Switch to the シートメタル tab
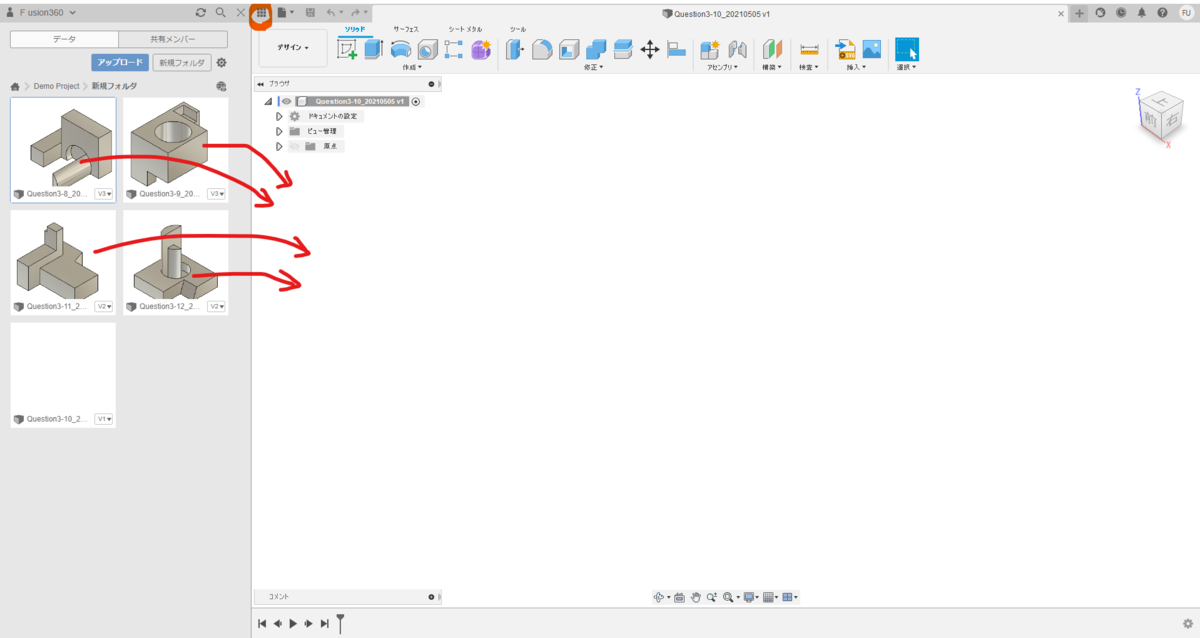Image resolution: width=1200 pixels, height=638 pixels. point(466,29)
